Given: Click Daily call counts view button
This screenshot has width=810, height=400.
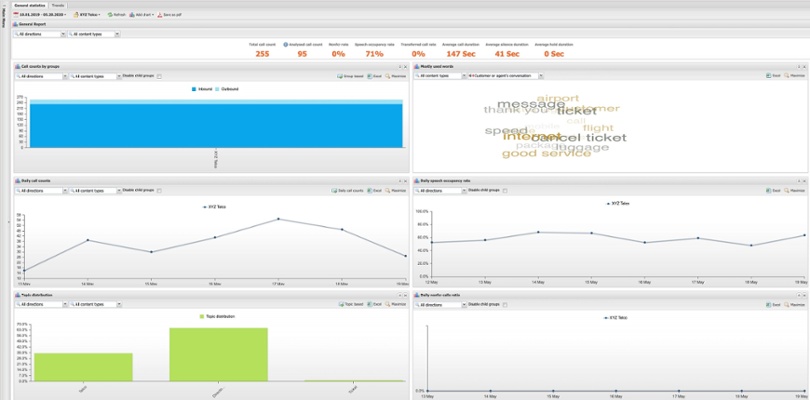Looking at the screenshot, I should 348,191.
